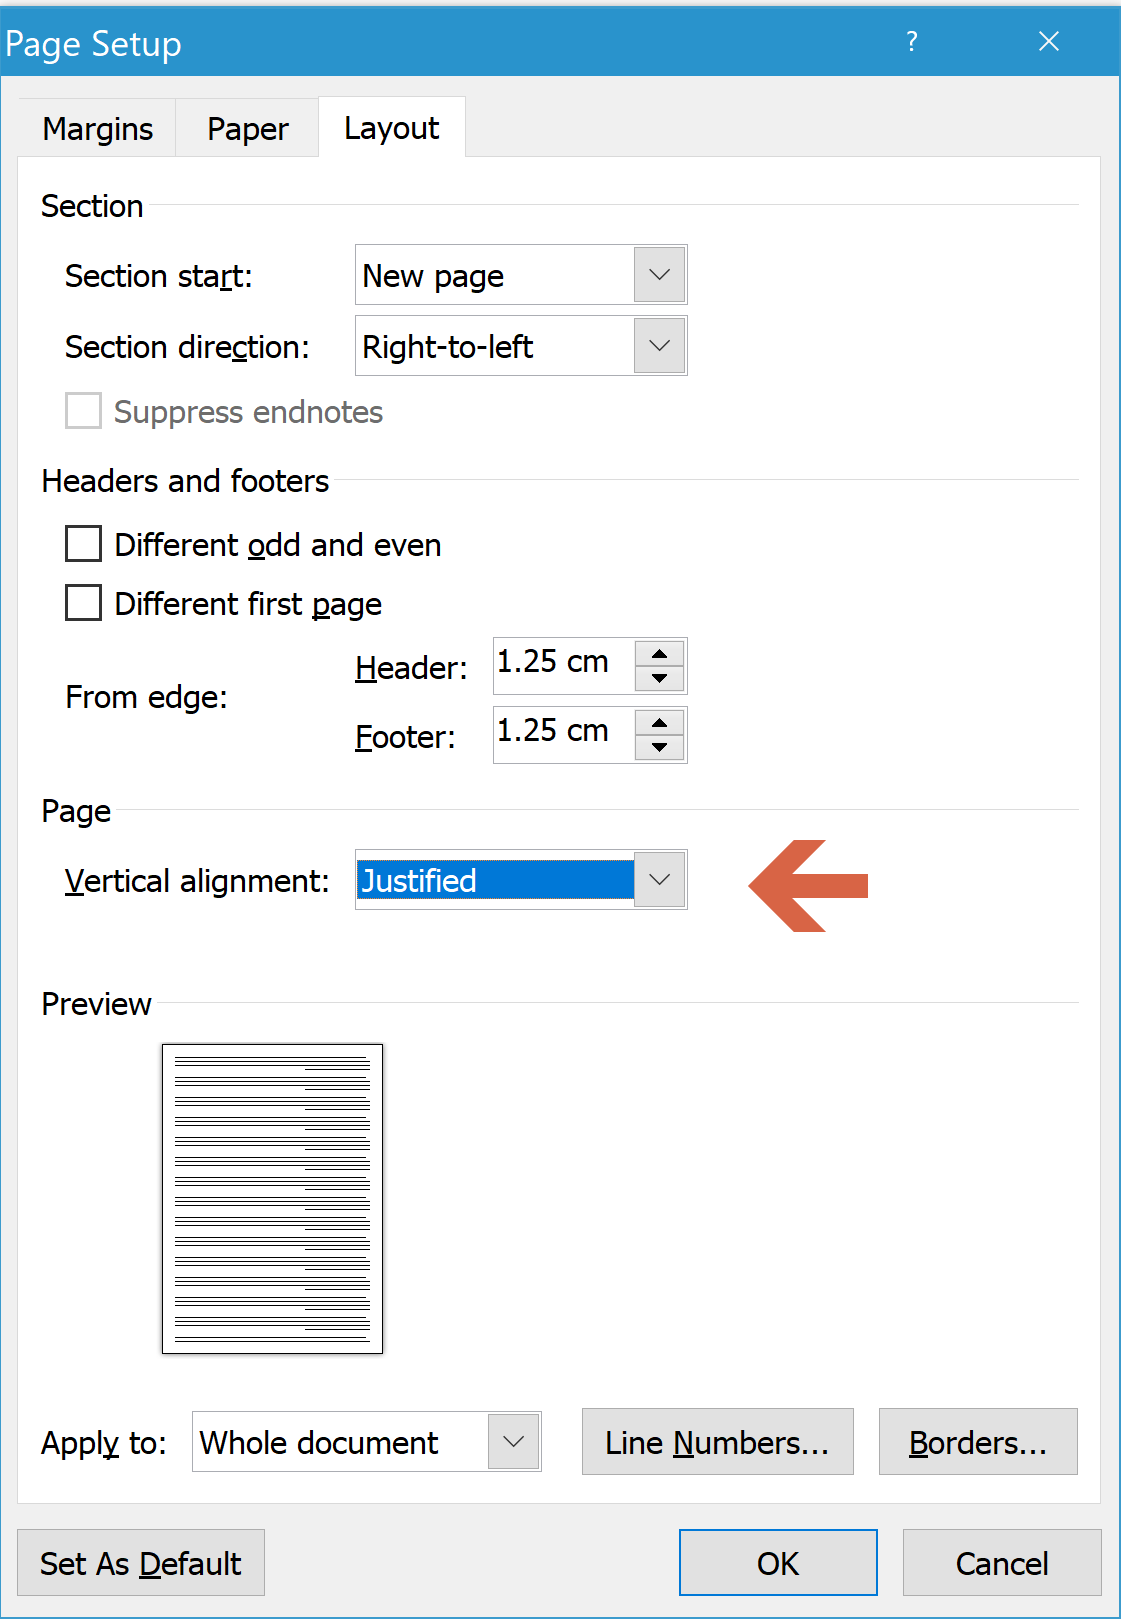Screen dimensions: 1121x1619
Task: Click the New page section start value
Action: click(433, 276)
